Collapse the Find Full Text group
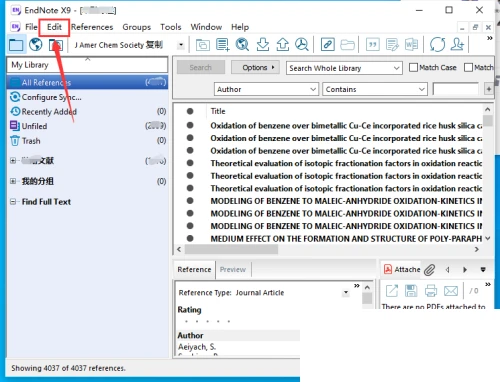The image size is (500, 382). tap(13, 202)
